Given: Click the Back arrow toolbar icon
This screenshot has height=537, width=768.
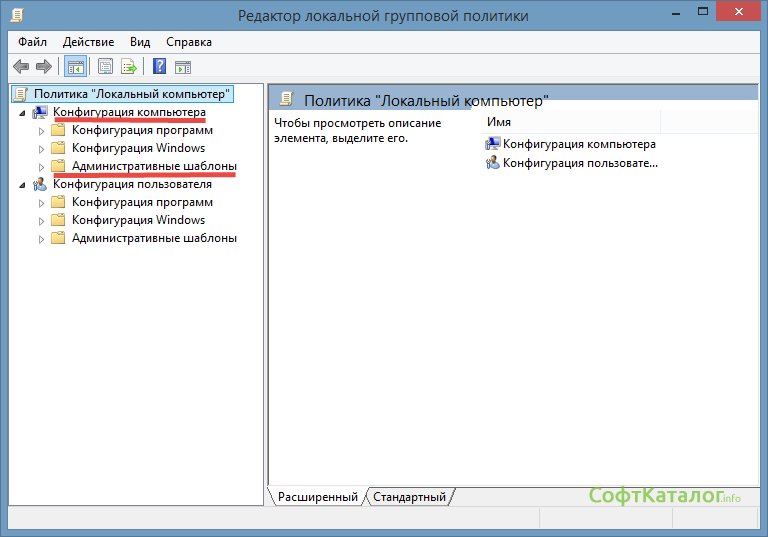Looking at the screenshot, I should tap(20, 67).
